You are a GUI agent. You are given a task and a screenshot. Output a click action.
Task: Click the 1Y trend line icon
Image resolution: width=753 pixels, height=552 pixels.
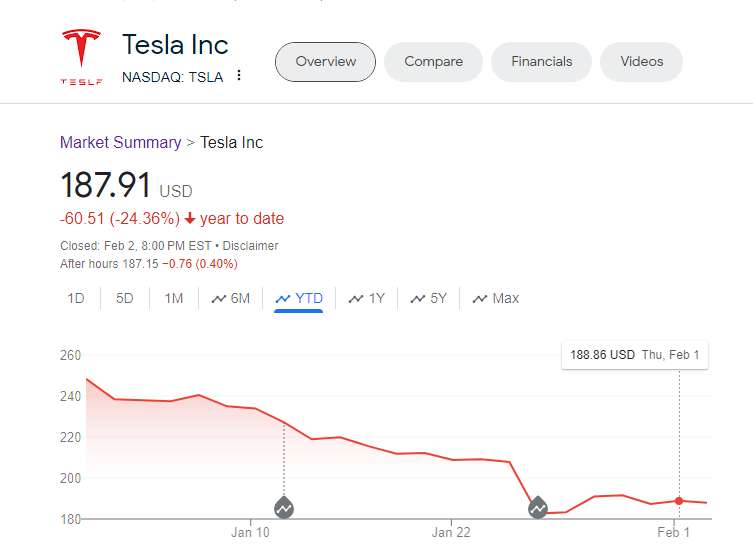[356, 298]
